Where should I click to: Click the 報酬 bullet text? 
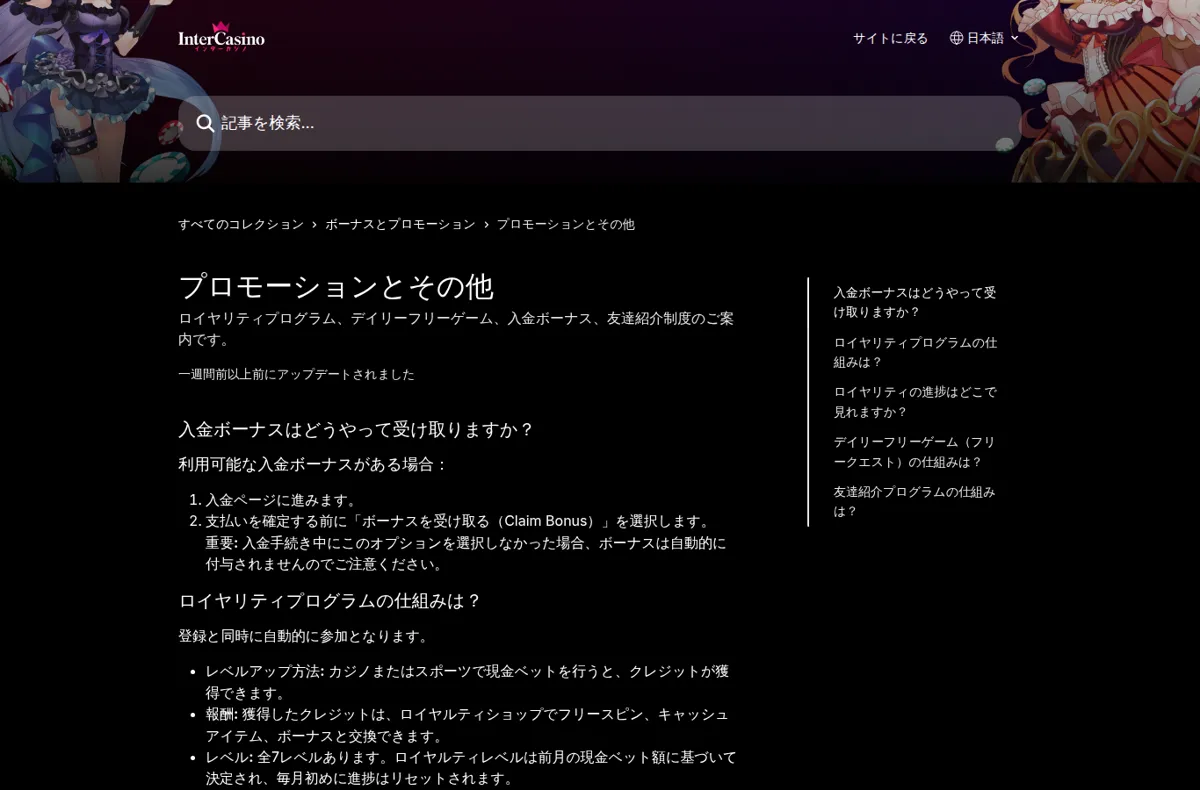pos(467,725)
